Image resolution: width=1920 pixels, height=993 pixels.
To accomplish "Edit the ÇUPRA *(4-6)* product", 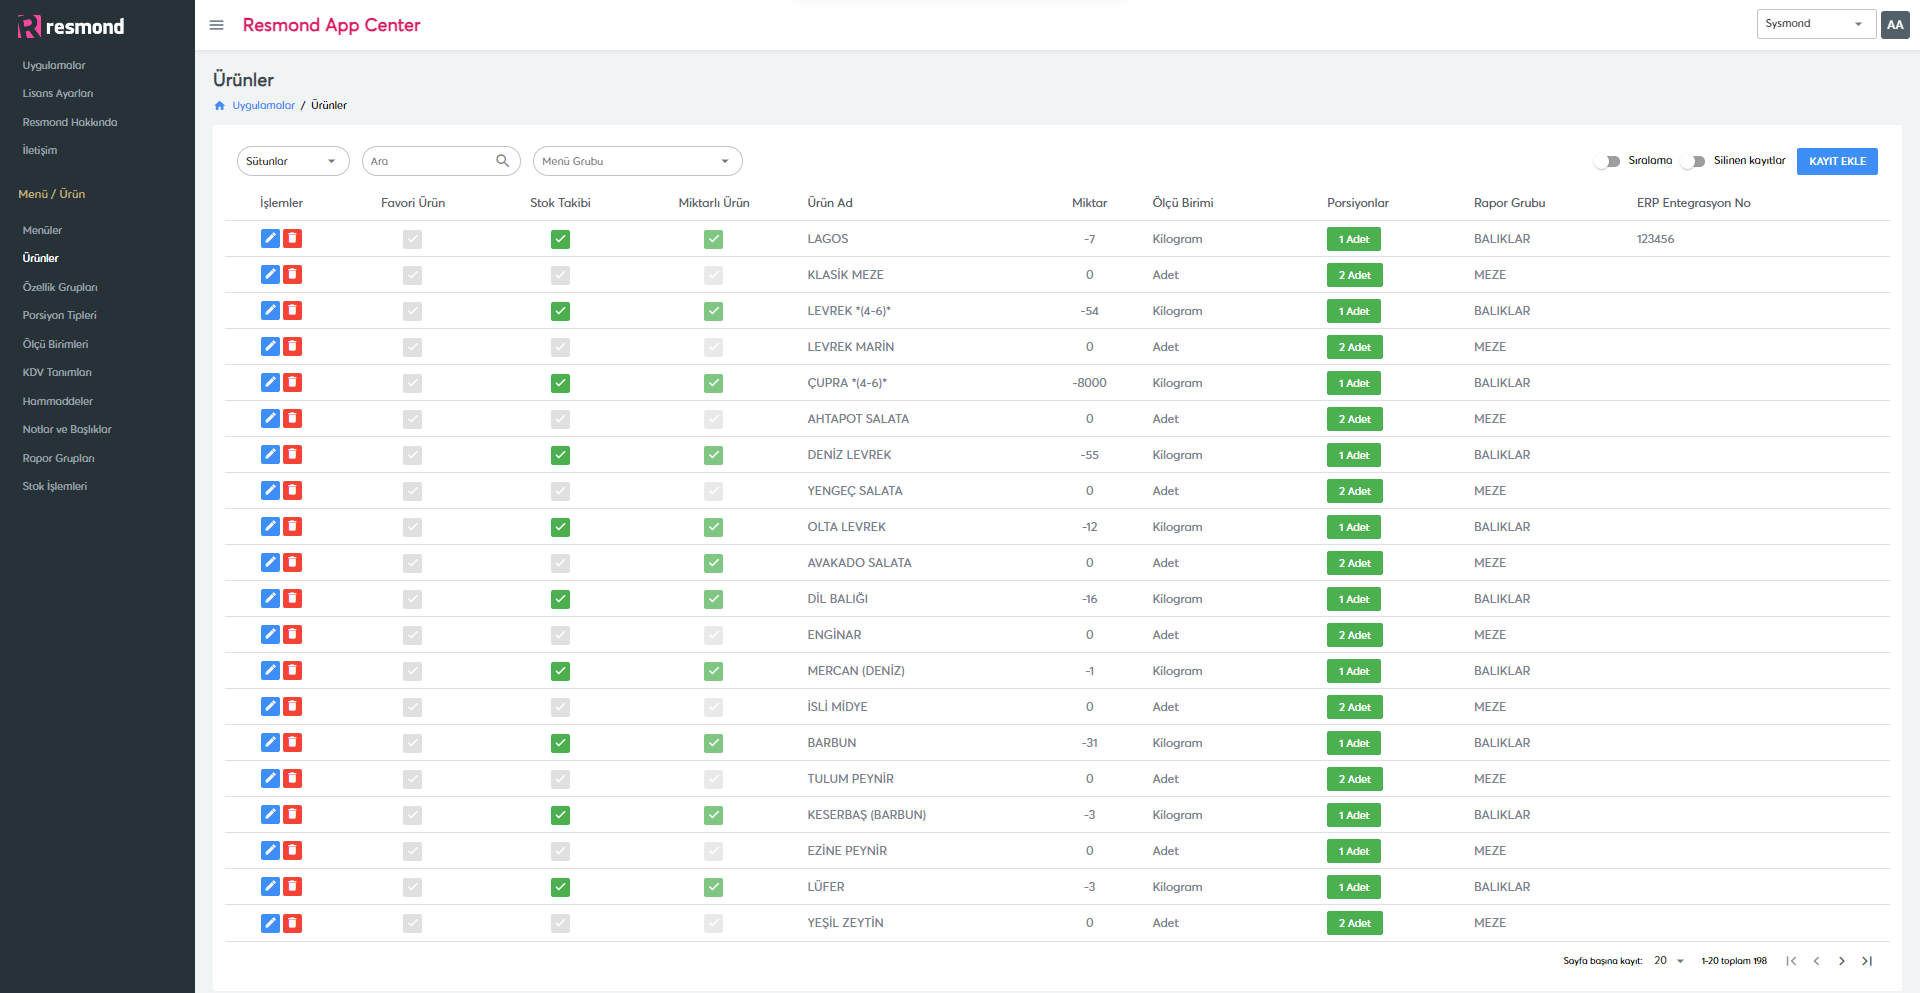I will click(x=270, y=382).
